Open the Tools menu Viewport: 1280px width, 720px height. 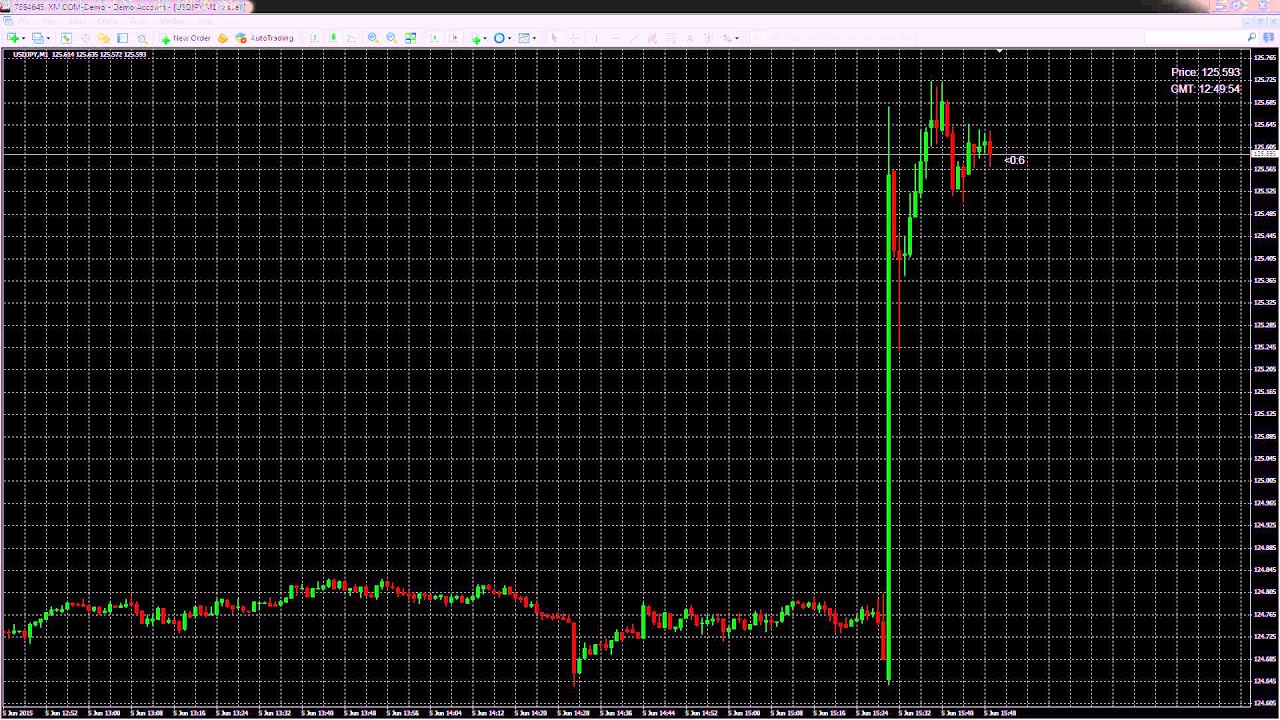(139, 21)
